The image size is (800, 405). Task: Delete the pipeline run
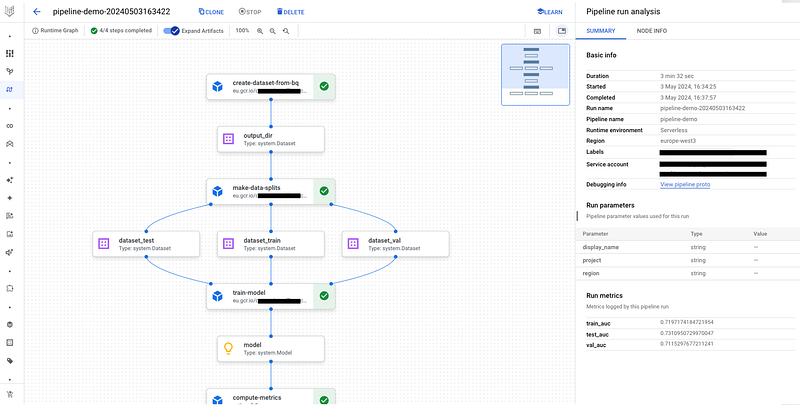290,12
